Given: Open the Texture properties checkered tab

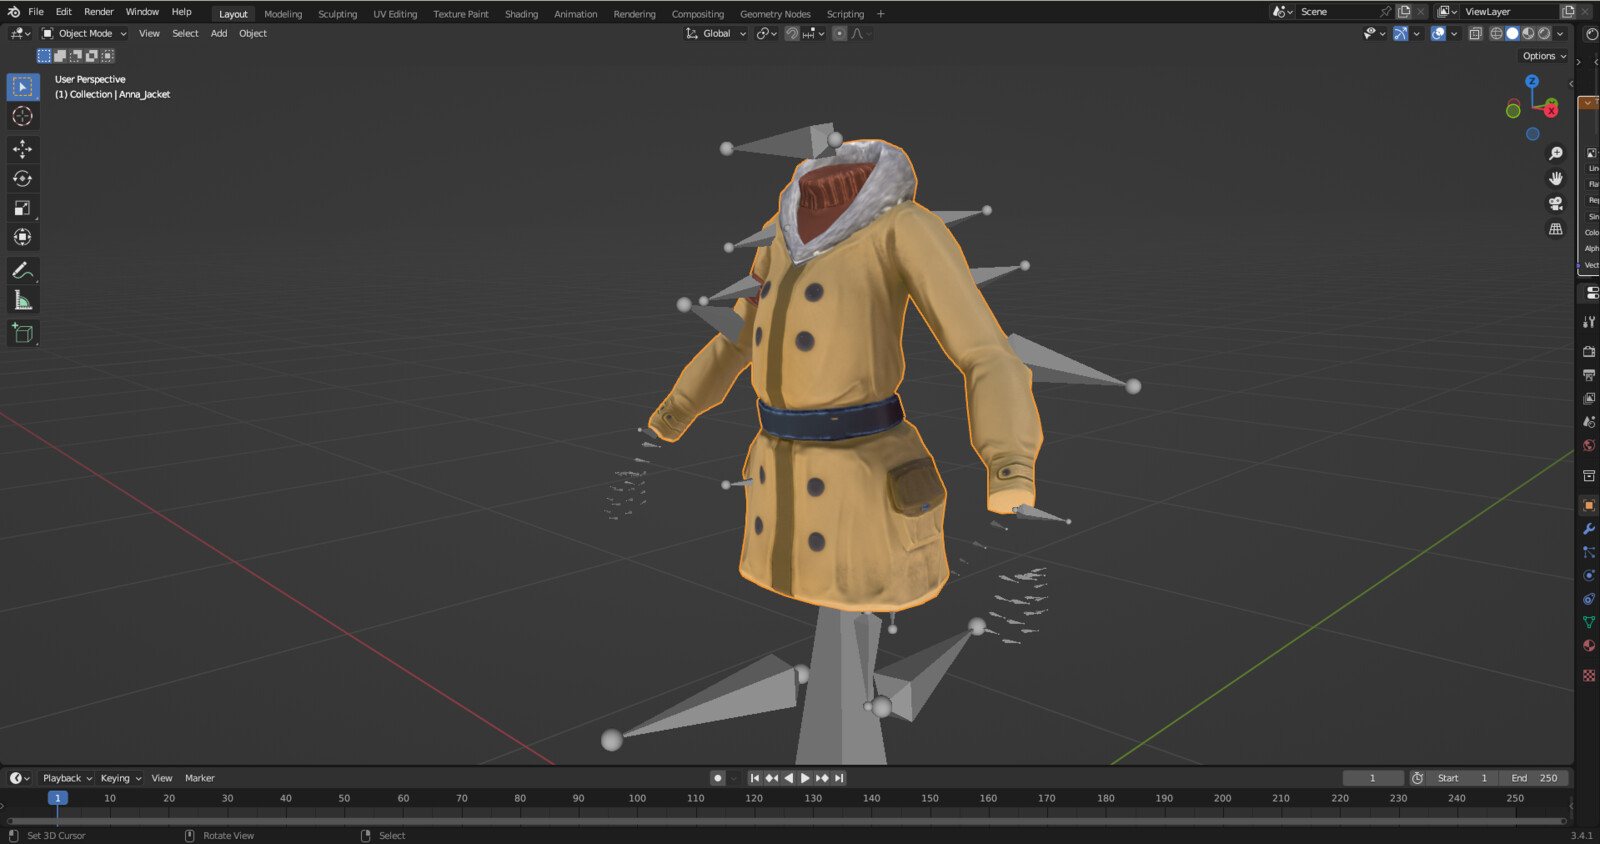Looking at the screenshot, I should (x=1589, y=676).
